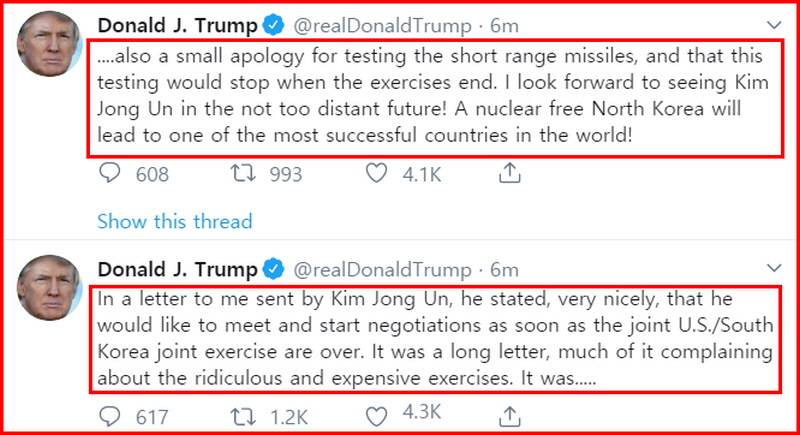Click the 6m timestamp on the first tweet

504,25
